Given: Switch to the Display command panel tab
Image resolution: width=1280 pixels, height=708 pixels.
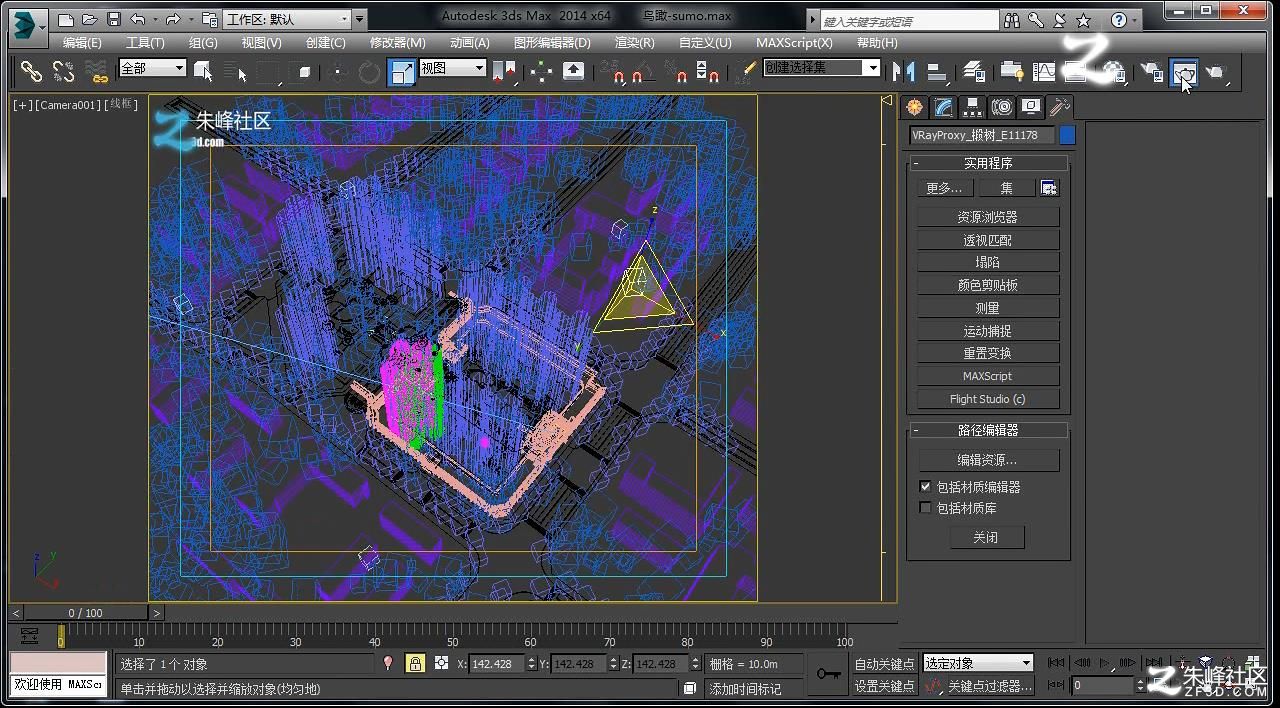Looking at the screenshot, I should [x=1030, y=107].
